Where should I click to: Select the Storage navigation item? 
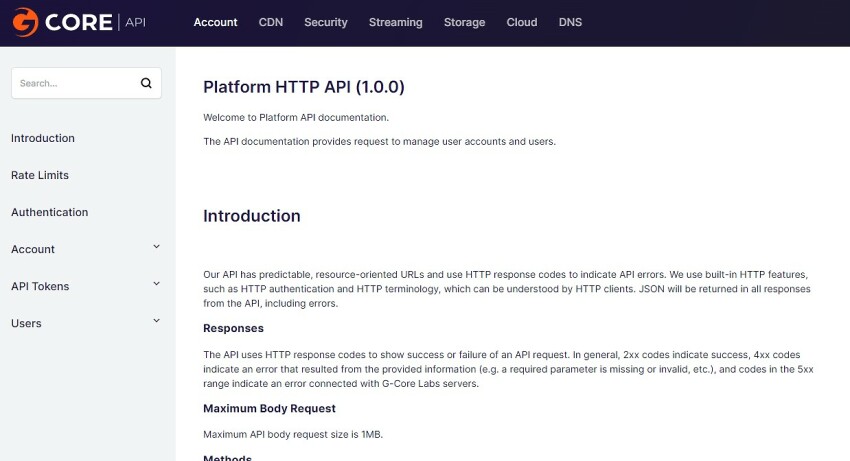point(464,22)
